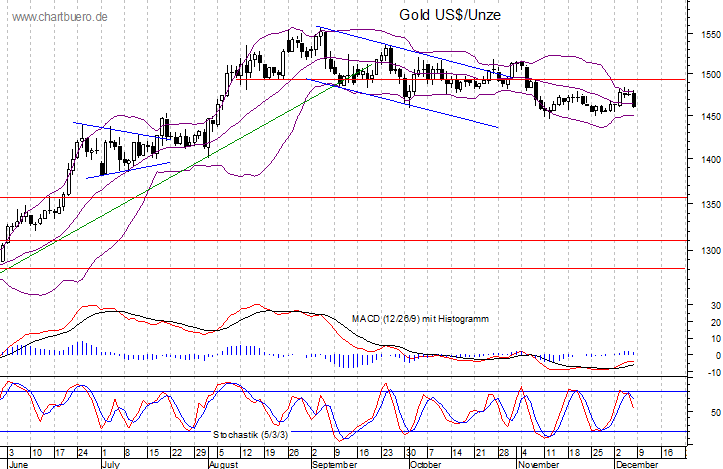The width and height of the screenshot is (723, 469).
Task: Click date label 24 in June
Action: coord(83,453)
